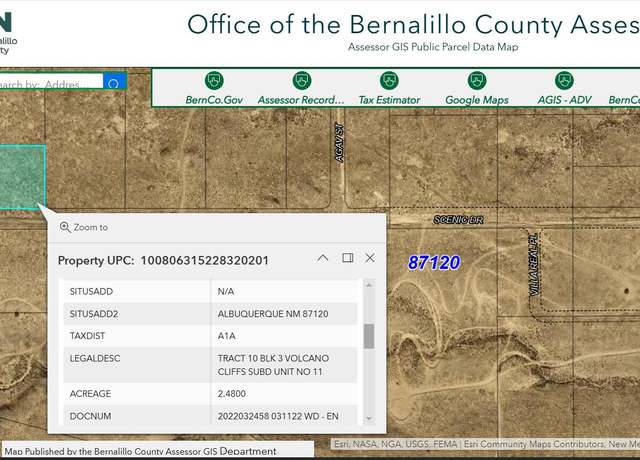This screenshot has width=640, height=460.
Task: Click the DOCNUM field name
Action: (90, 416)
